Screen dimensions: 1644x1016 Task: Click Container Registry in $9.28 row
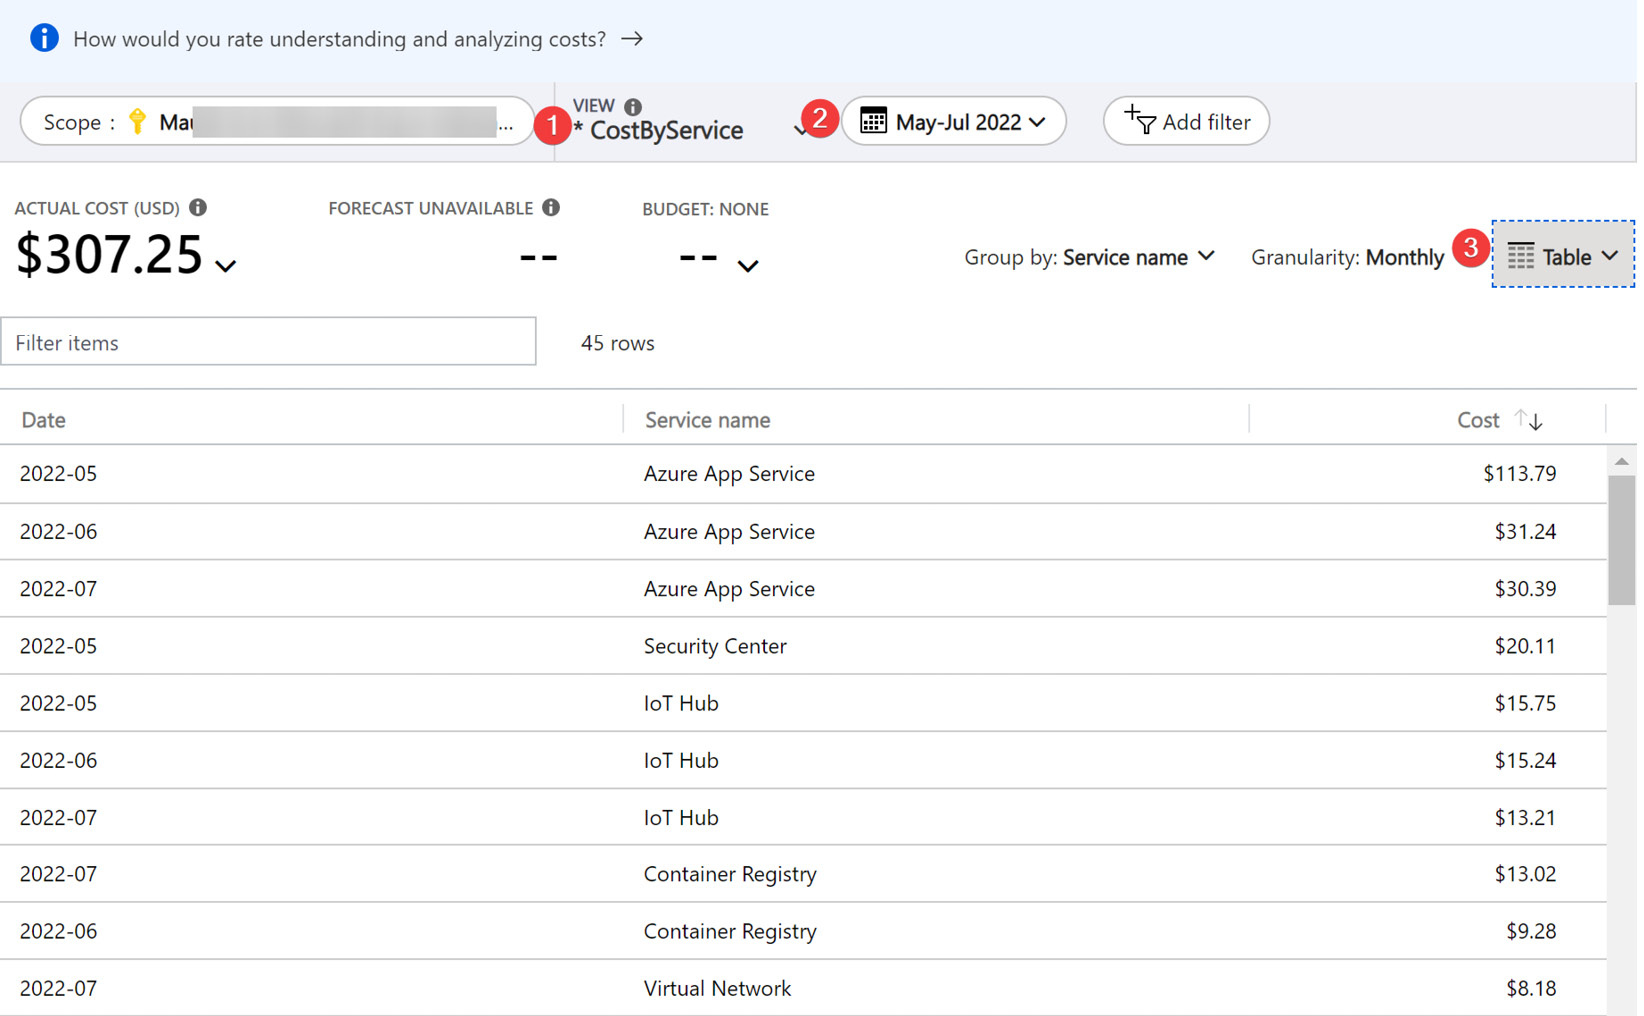click(730, 931)
